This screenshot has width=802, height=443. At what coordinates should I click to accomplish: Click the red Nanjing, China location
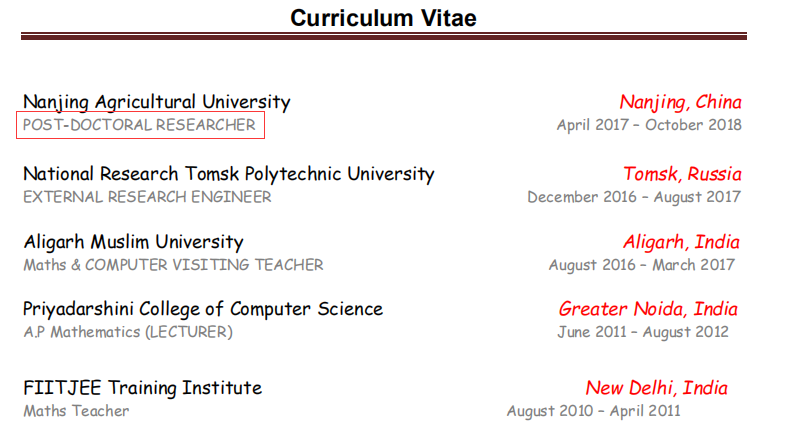[680, 102]
